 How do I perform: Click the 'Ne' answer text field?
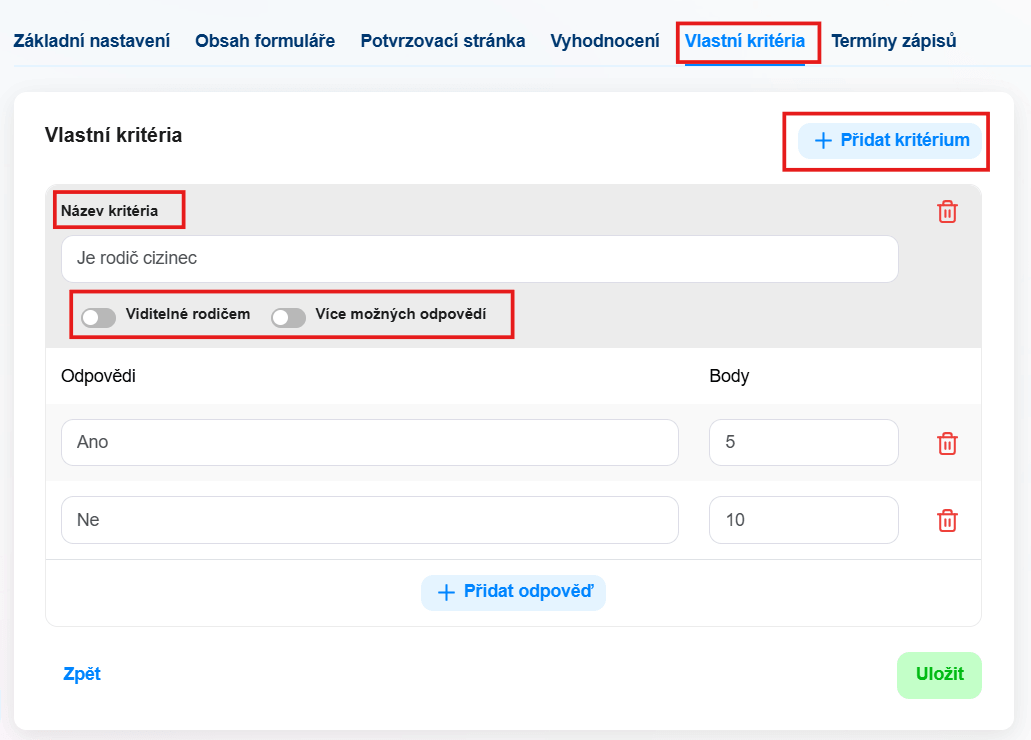(x=369, y=520)
